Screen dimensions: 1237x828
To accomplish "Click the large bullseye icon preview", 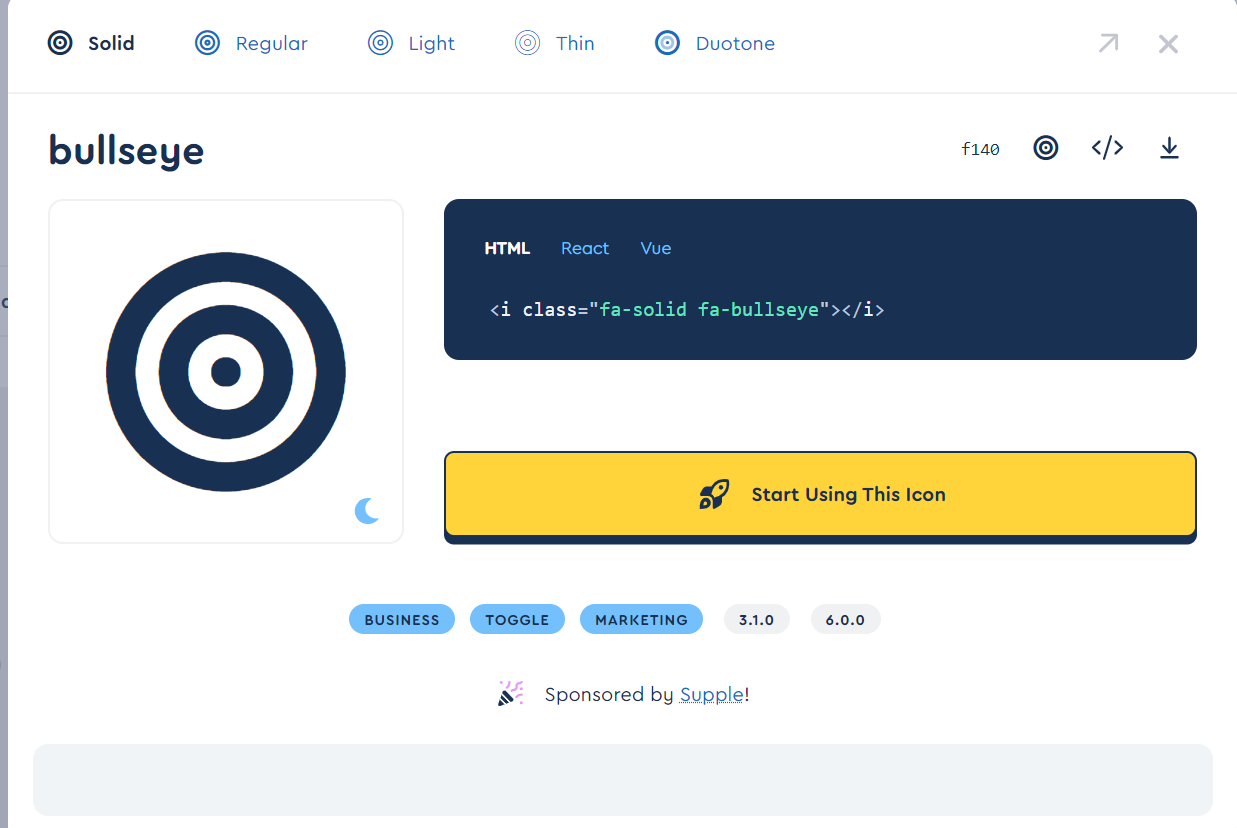I will point(226,372).
